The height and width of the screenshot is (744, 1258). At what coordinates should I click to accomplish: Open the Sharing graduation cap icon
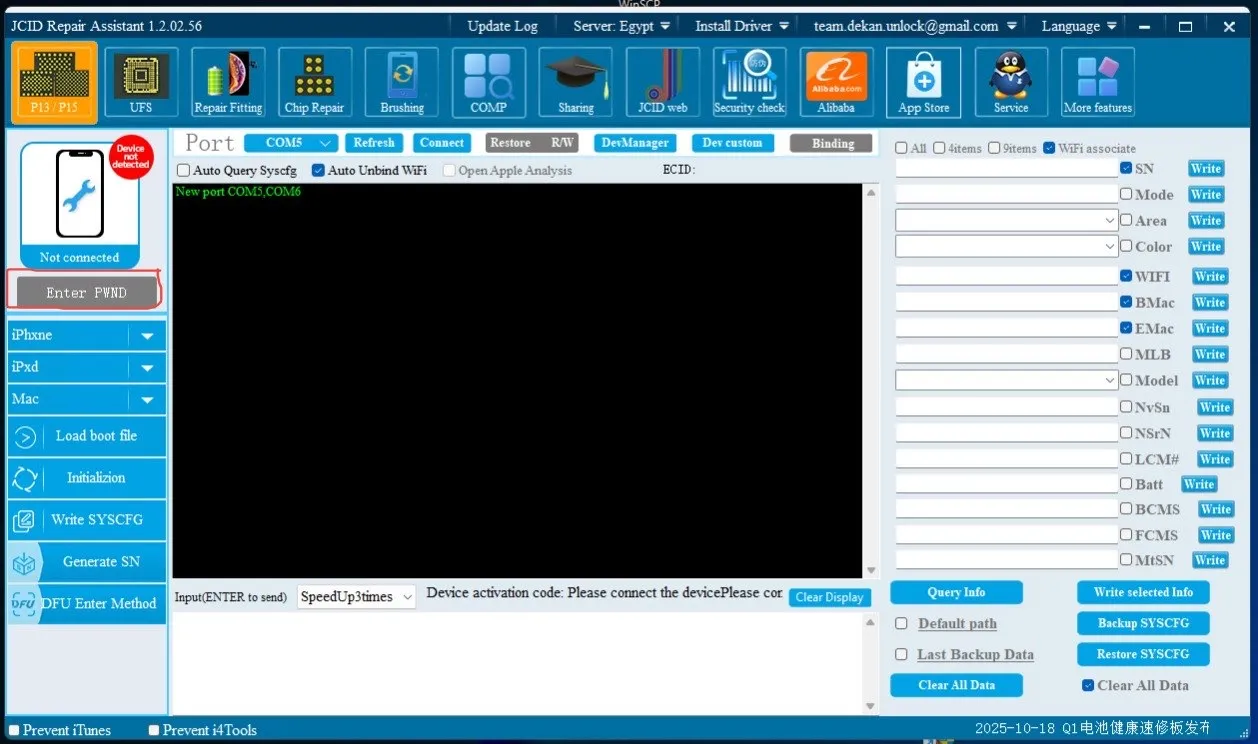[x=575, y=82]
